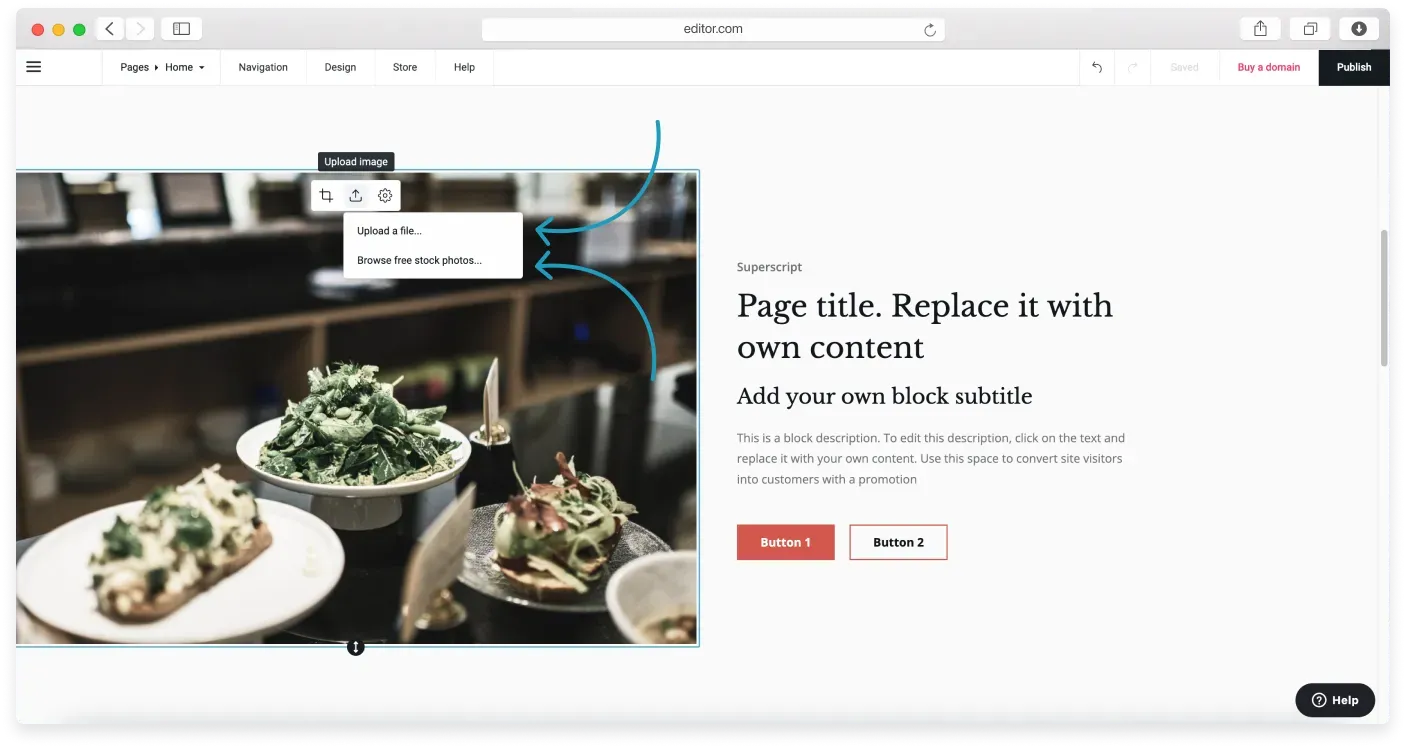Click the Saved status button
1406x748 pixels.
coord(1184,67)
